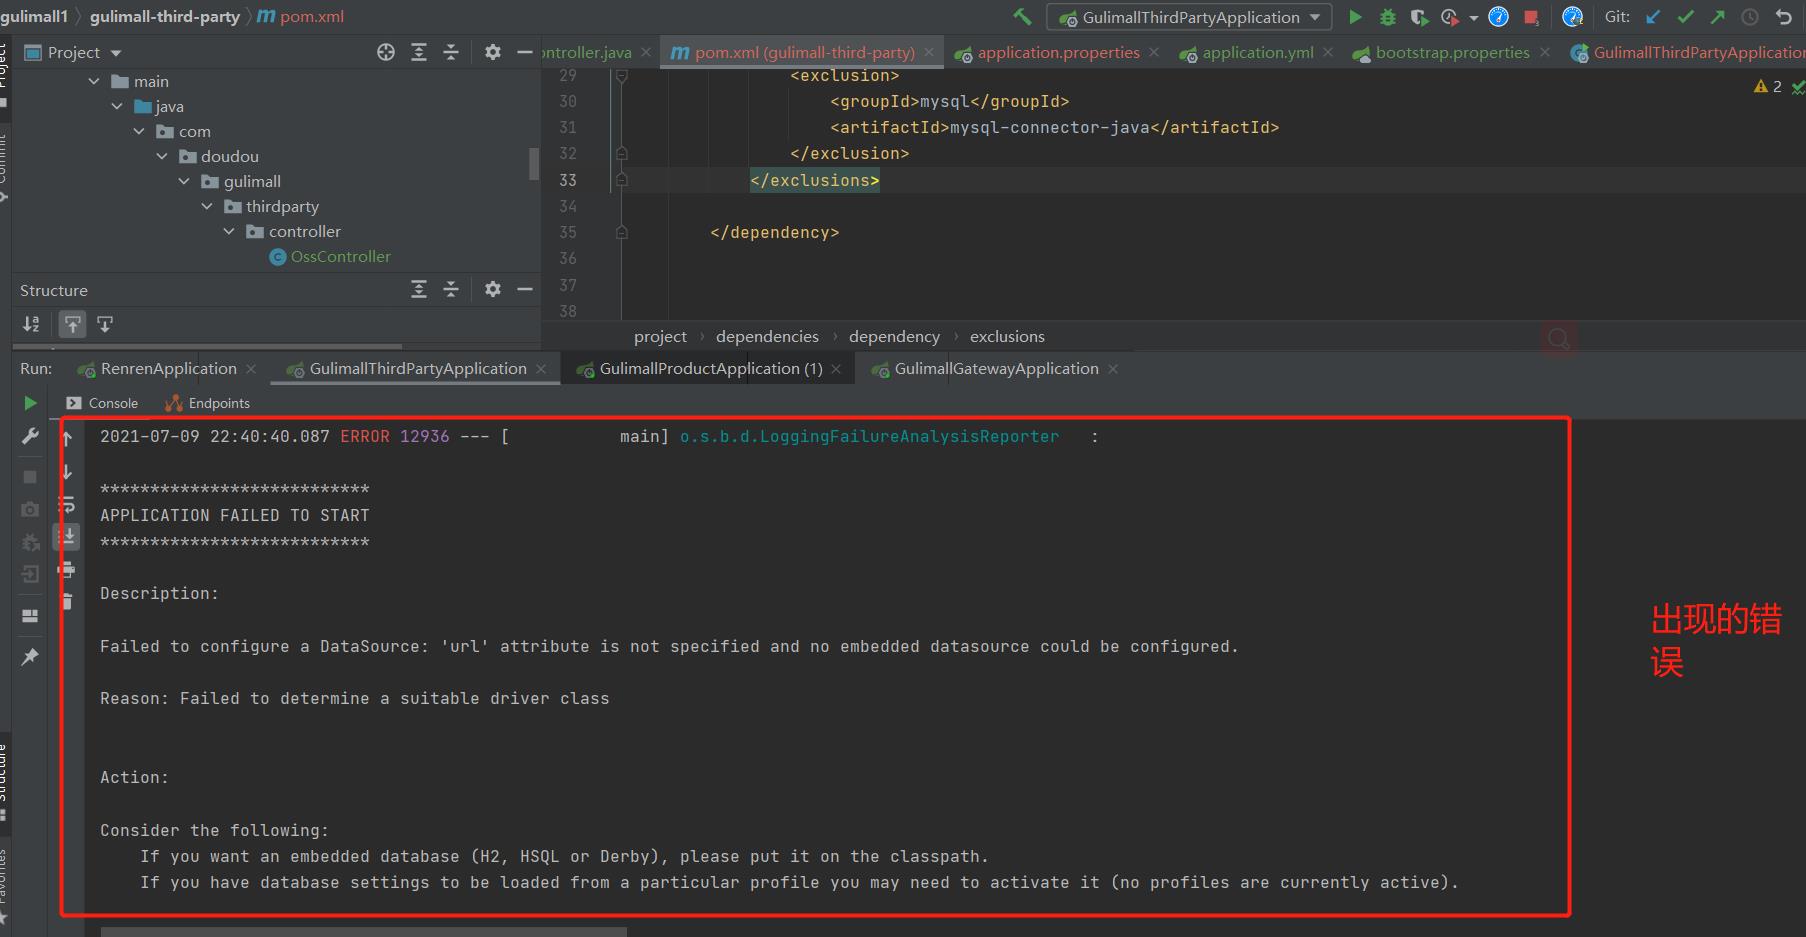This screenshot has height=937, width=1806.
Task: Toggle sort alphabetically in Structure panel
Action: 31,324
